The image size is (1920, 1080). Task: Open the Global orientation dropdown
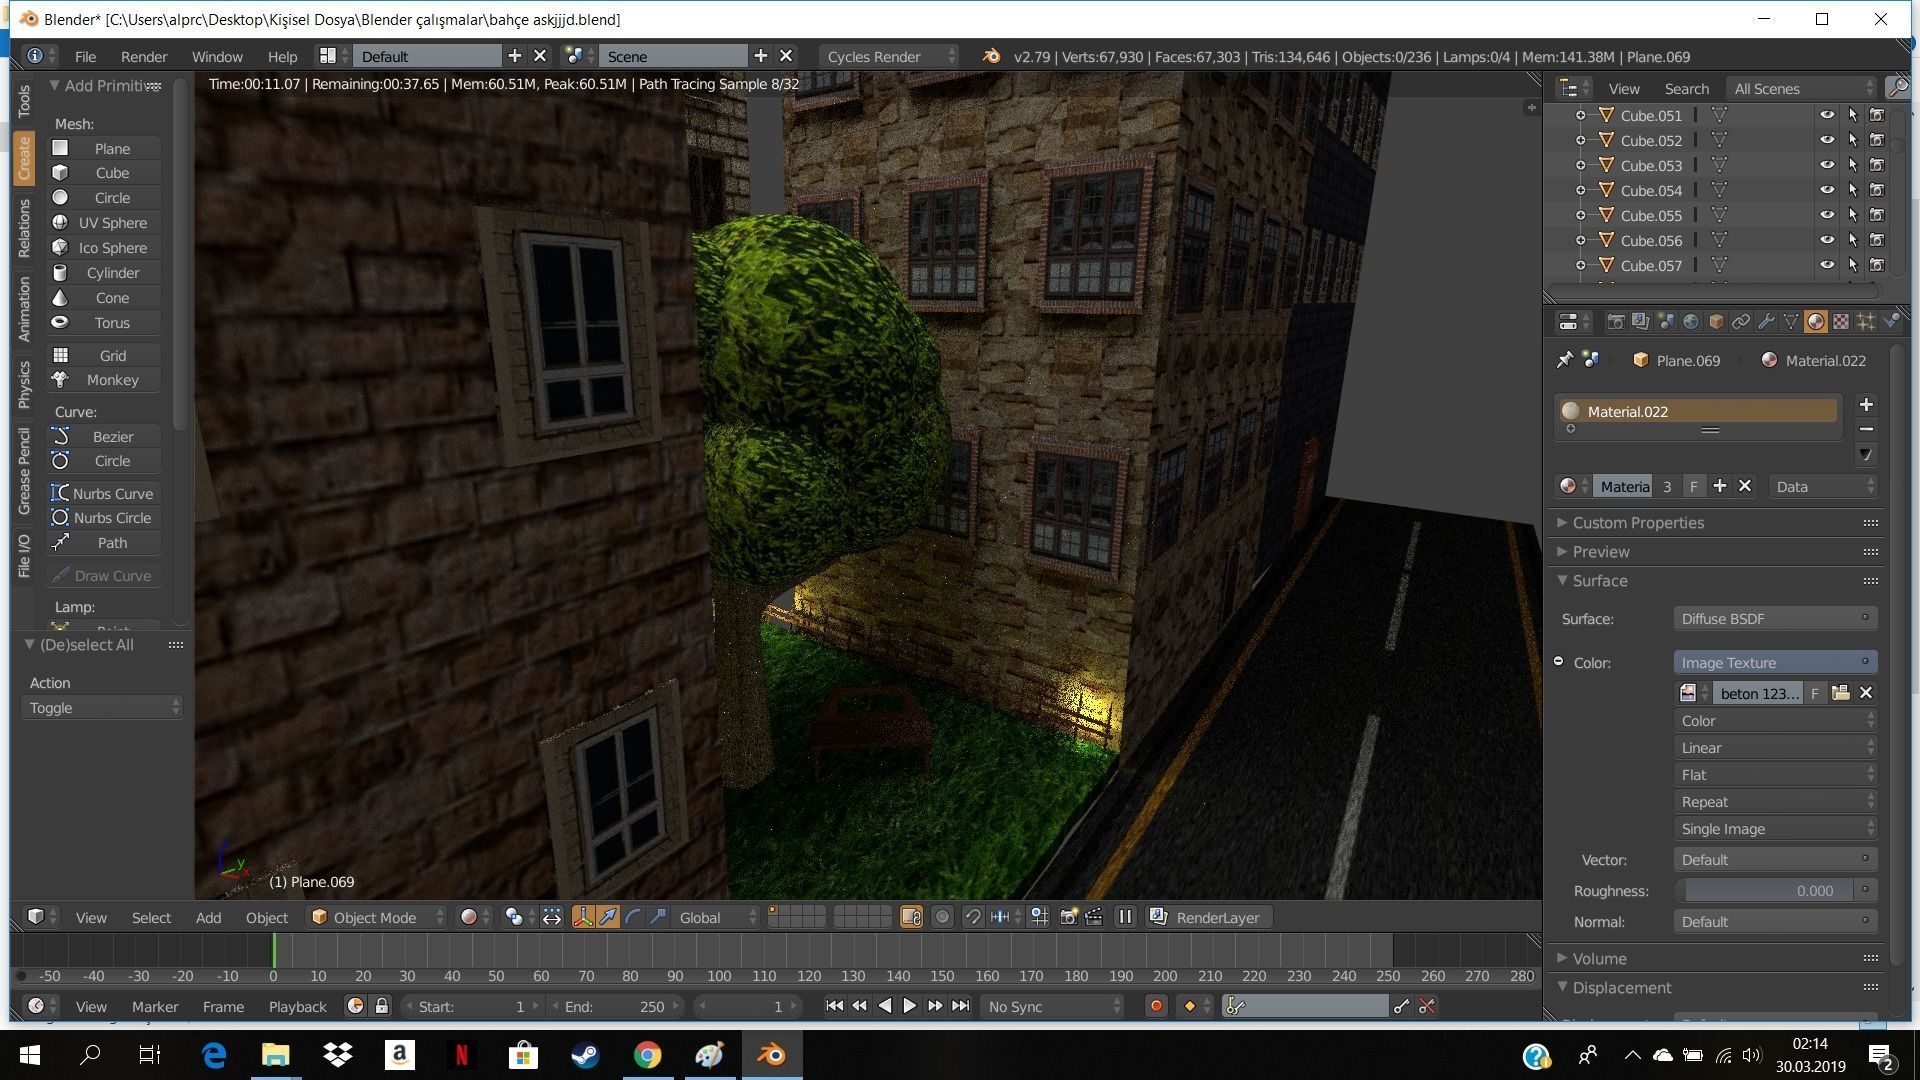717,917
